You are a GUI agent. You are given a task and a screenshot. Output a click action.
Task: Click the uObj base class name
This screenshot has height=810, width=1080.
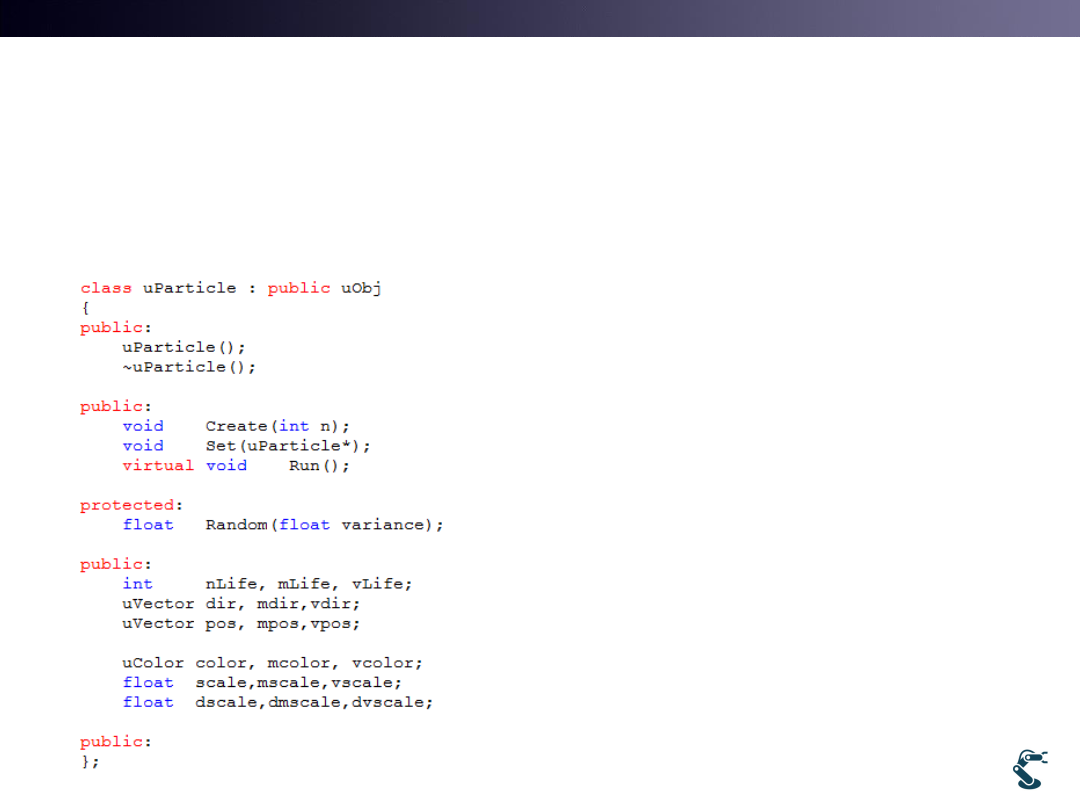point(361,288)
